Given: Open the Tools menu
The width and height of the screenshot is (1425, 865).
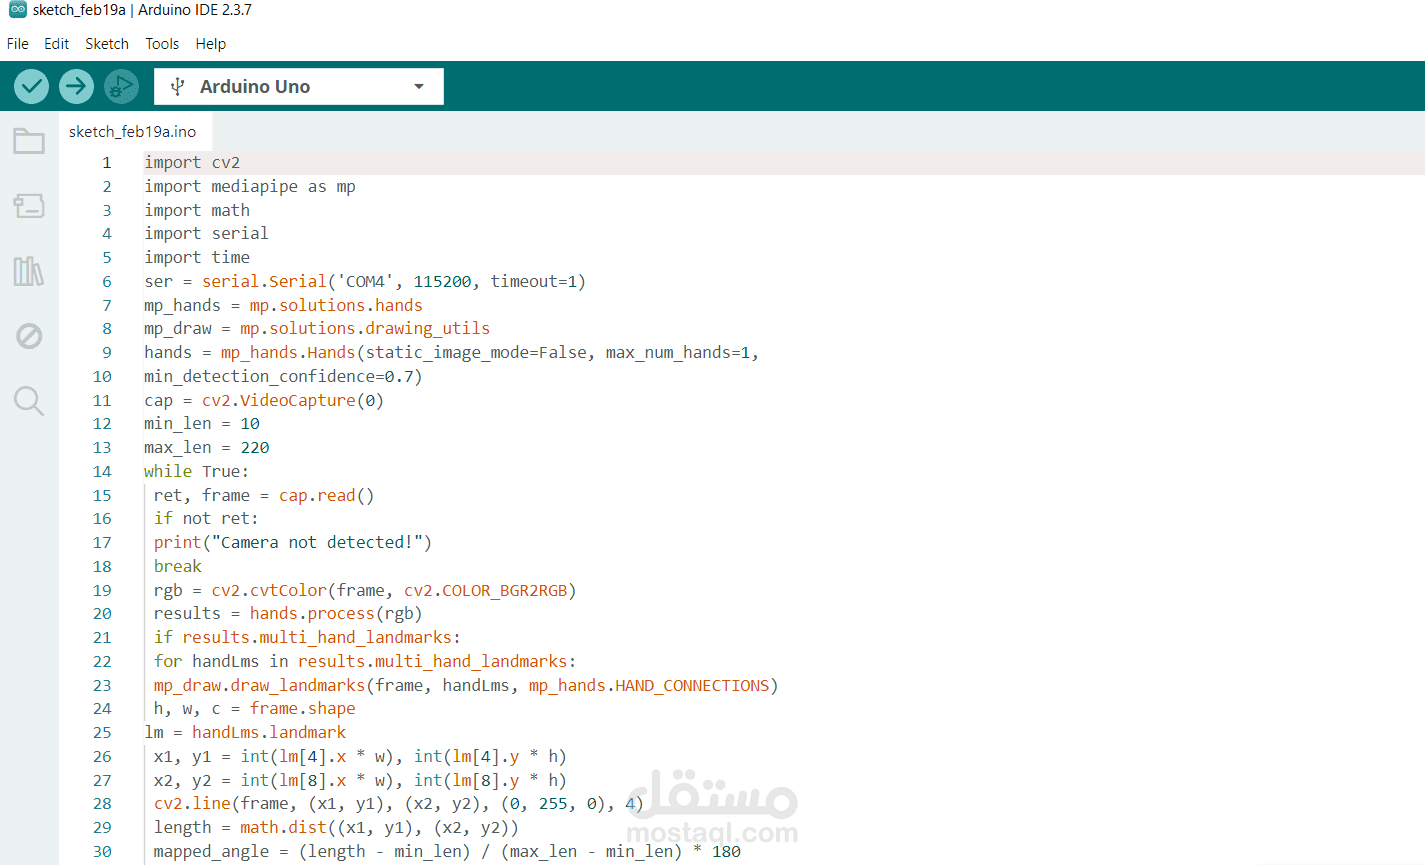Looking at the screenshot, I should pyautogui.click(x=162, y=44).
